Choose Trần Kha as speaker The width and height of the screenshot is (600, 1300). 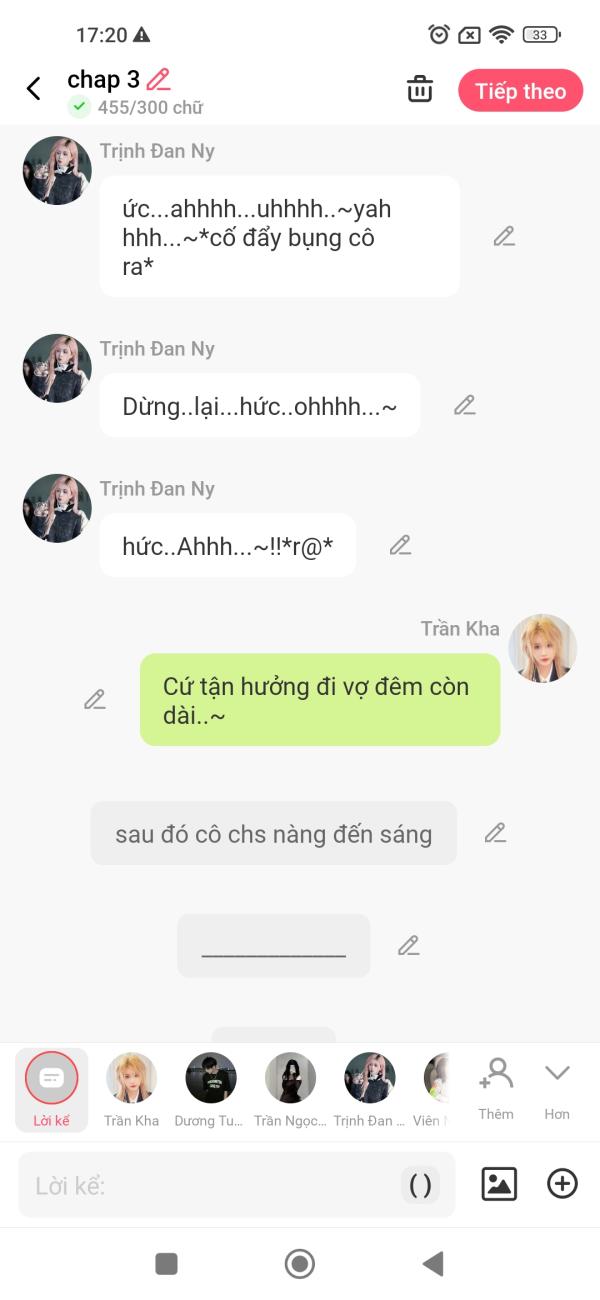click(x=131, y=1089)
